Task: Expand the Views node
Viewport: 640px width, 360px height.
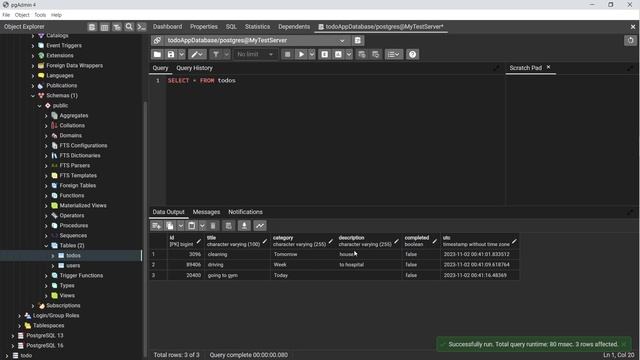Action: pos(46,296)
